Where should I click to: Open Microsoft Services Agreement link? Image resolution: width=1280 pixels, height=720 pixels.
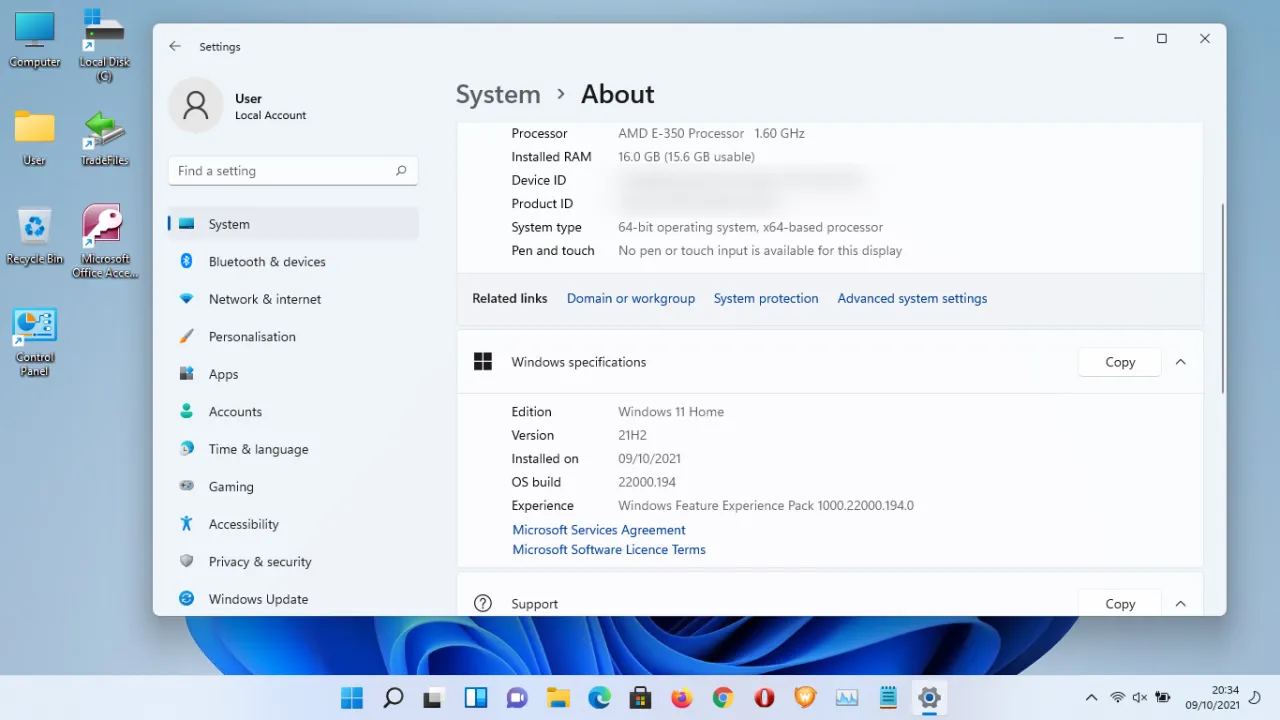tap(599, 530)
